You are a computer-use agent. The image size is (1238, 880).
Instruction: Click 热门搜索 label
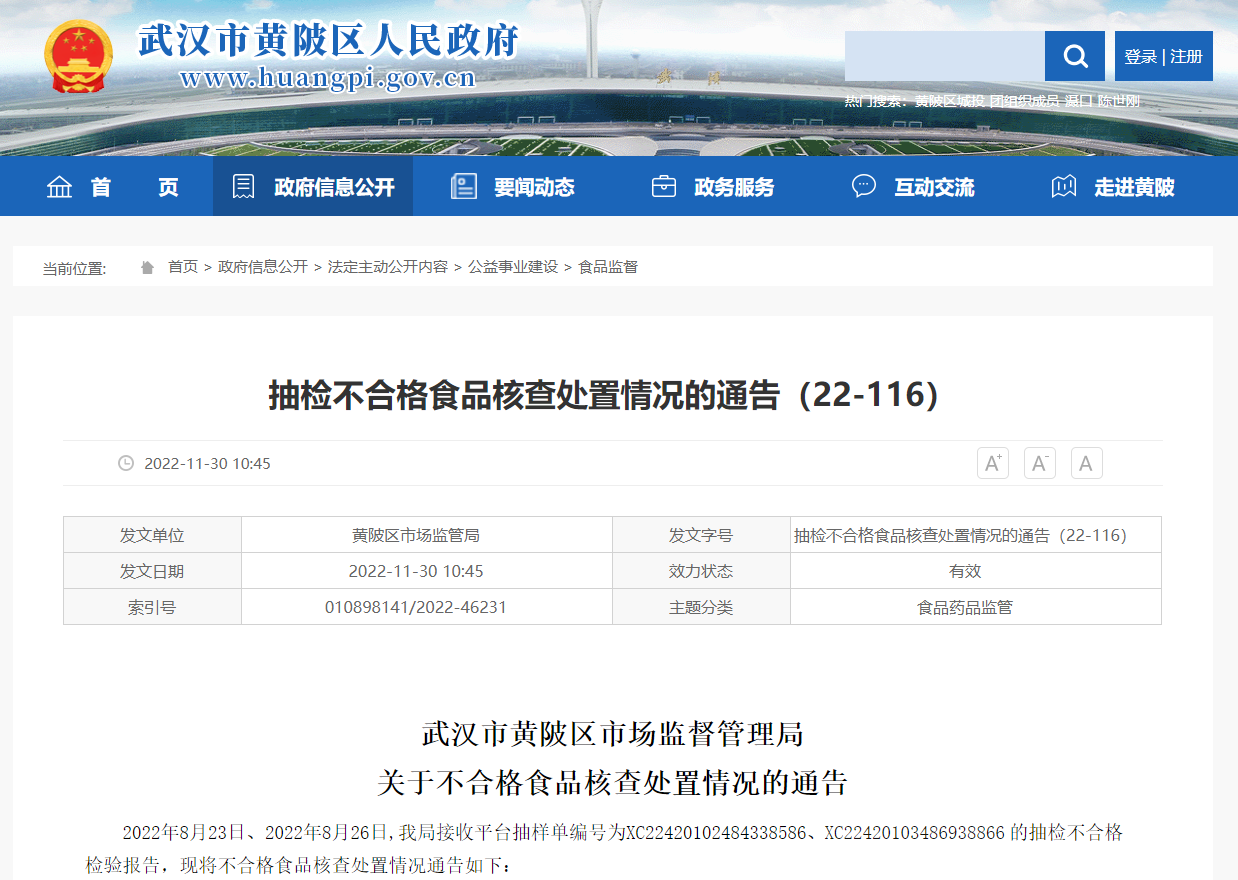pos(876,101)
